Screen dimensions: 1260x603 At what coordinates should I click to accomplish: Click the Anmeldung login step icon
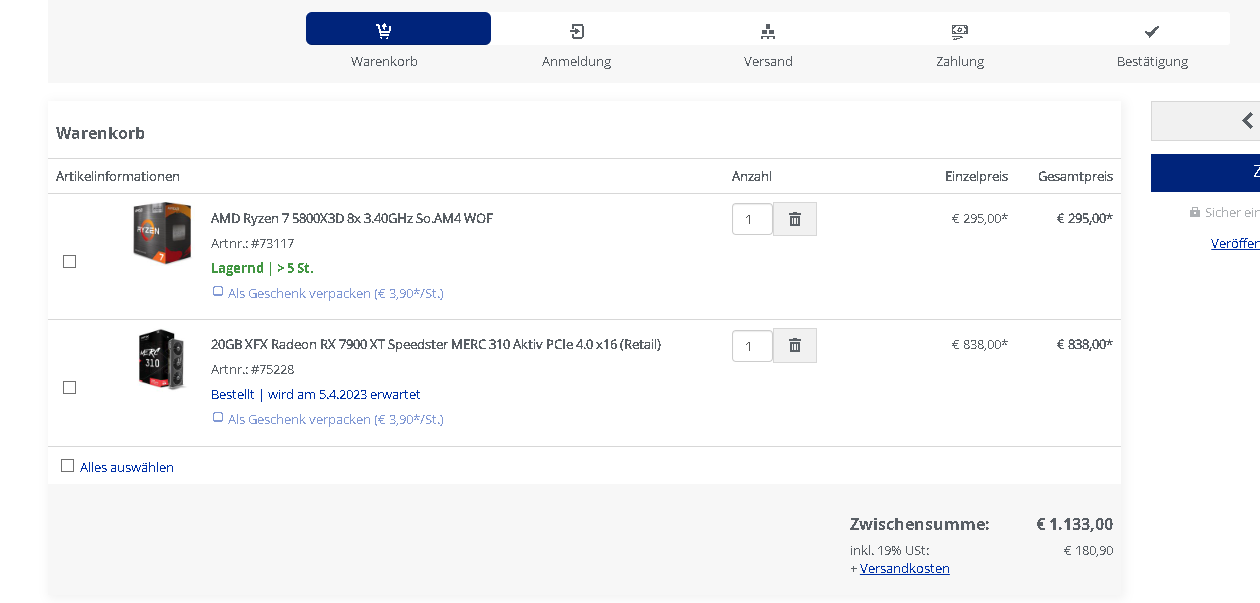(x=577, y=31)
